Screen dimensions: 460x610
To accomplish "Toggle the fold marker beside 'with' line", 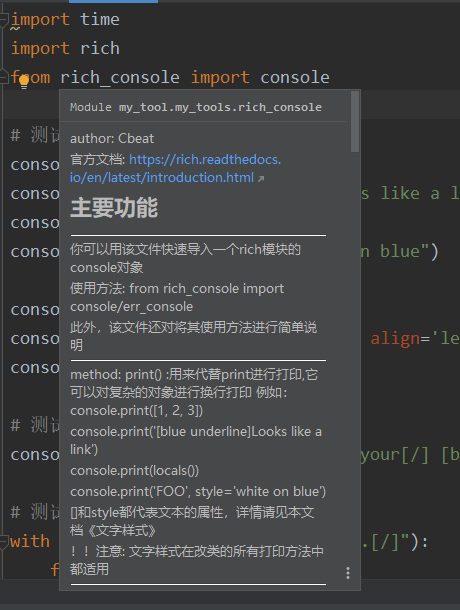I will (4, 542).
